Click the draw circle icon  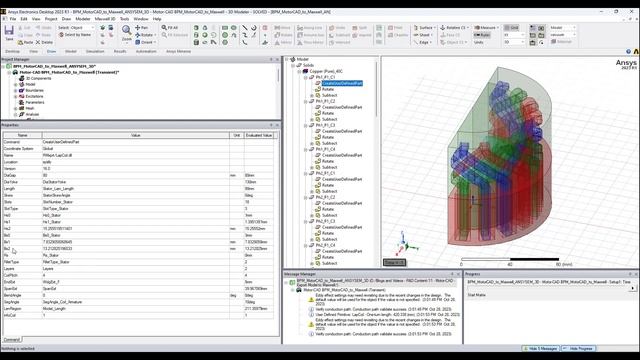point(225,35)
